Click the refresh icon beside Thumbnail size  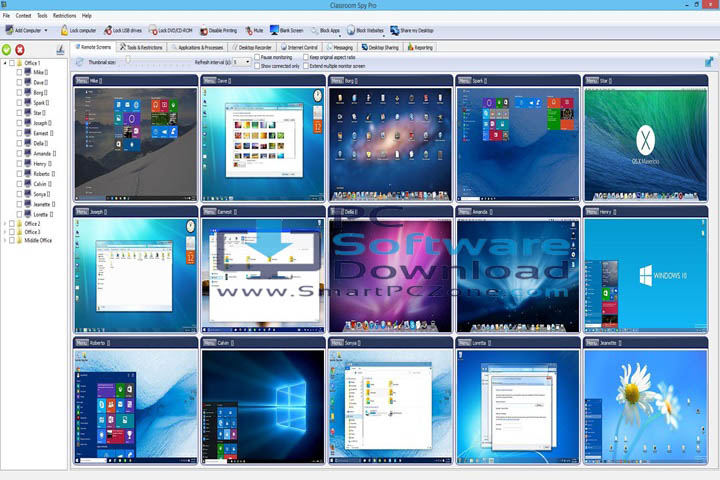coord(80,62)
